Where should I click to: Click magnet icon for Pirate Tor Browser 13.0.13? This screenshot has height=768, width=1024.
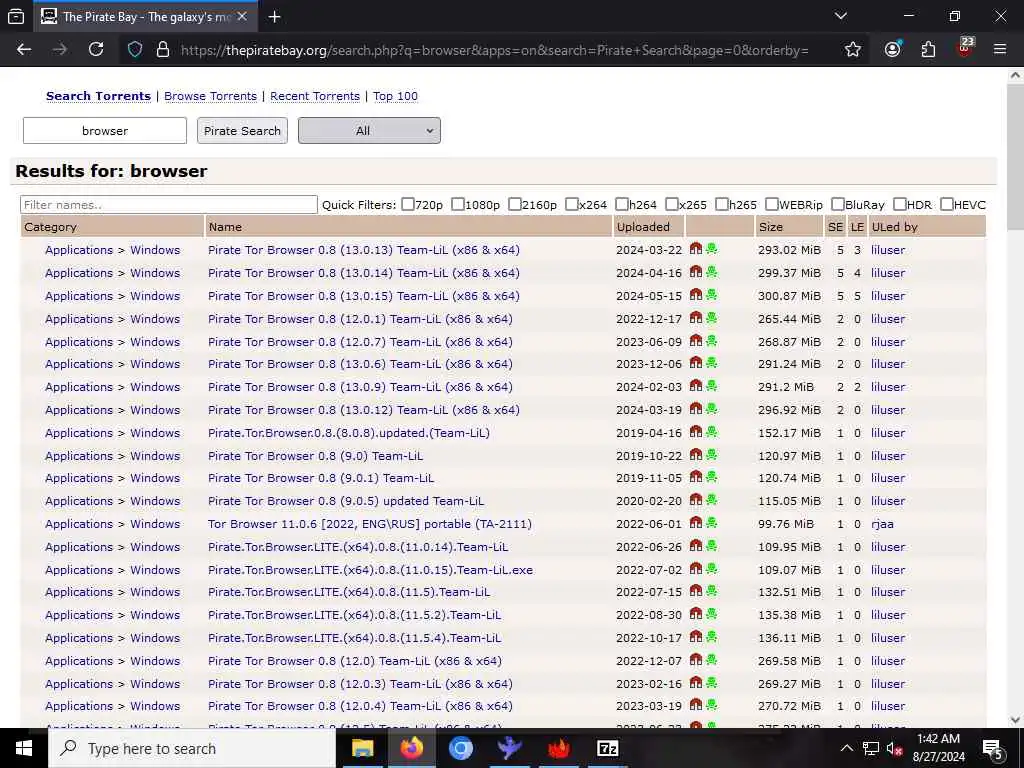tap(696, 249)
